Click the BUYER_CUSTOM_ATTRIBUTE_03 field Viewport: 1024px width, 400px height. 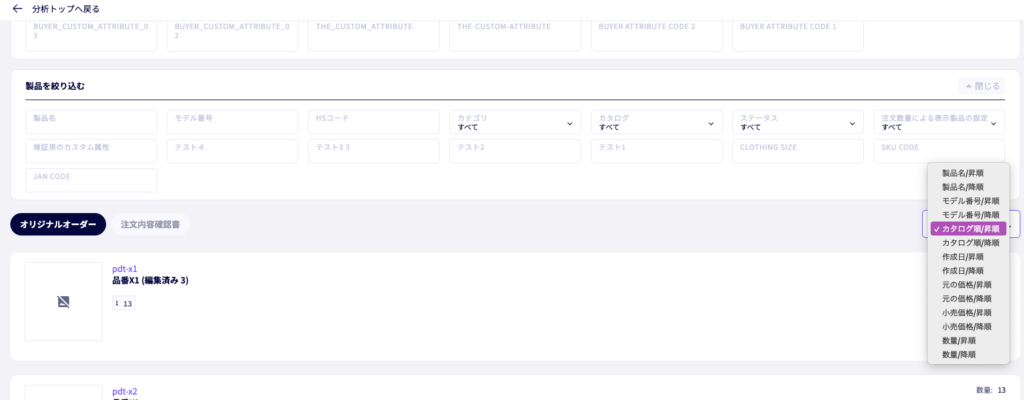(x=91, y=35)
